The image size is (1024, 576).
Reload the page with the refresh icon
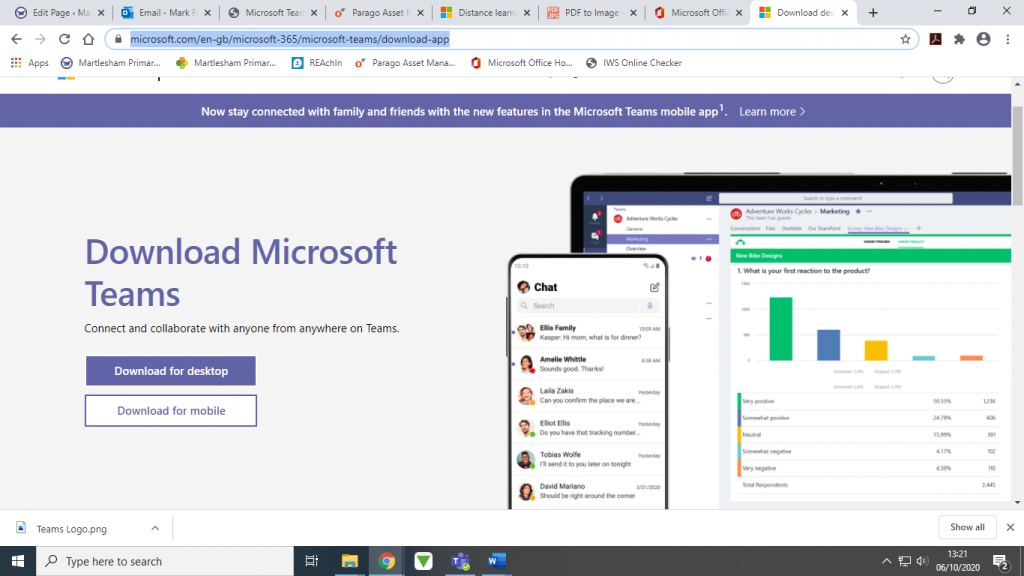point(63,39)
